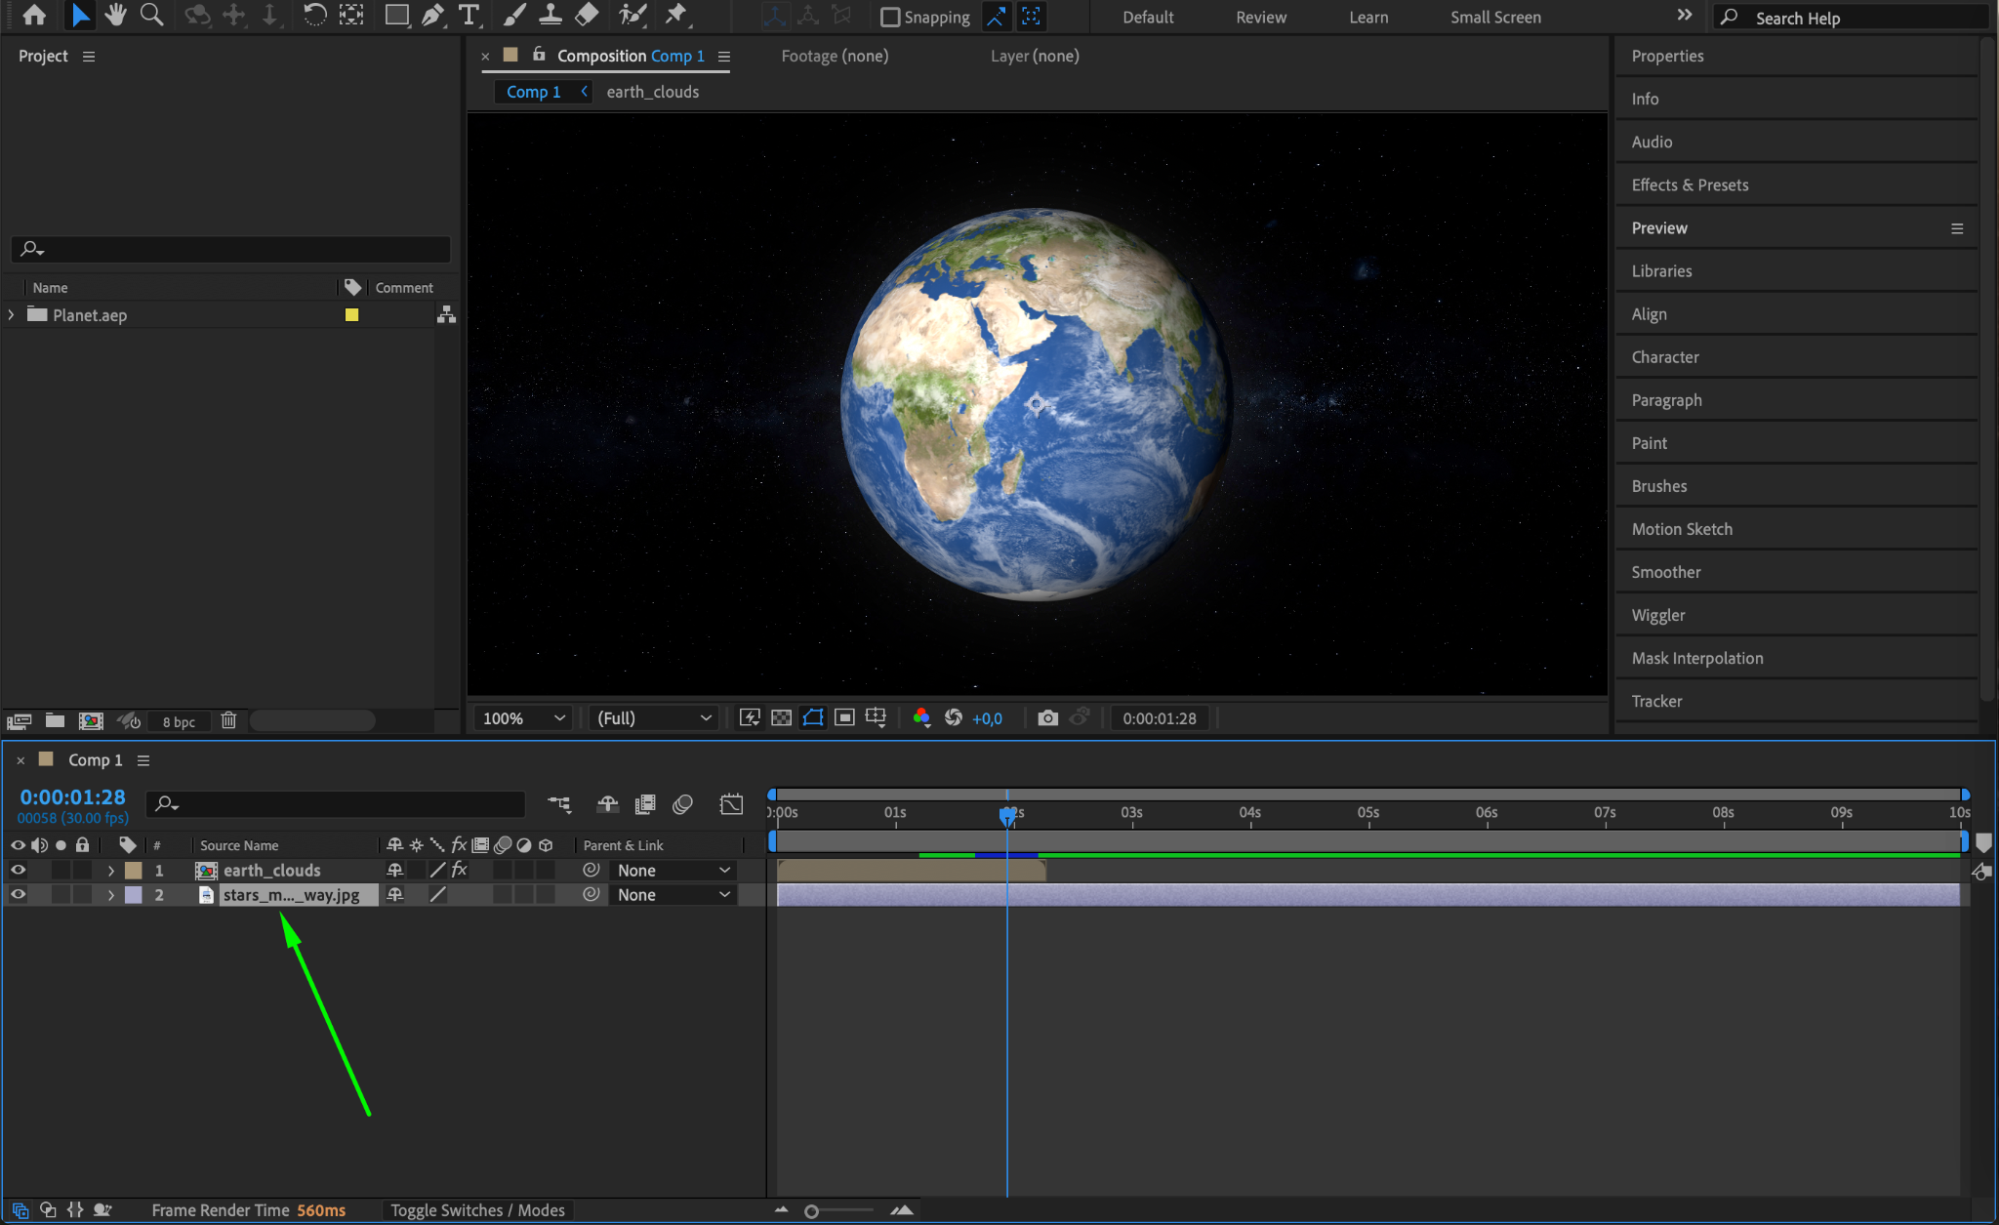
Task: Open the 100% magnification dropdown
Action: (524, 718)
